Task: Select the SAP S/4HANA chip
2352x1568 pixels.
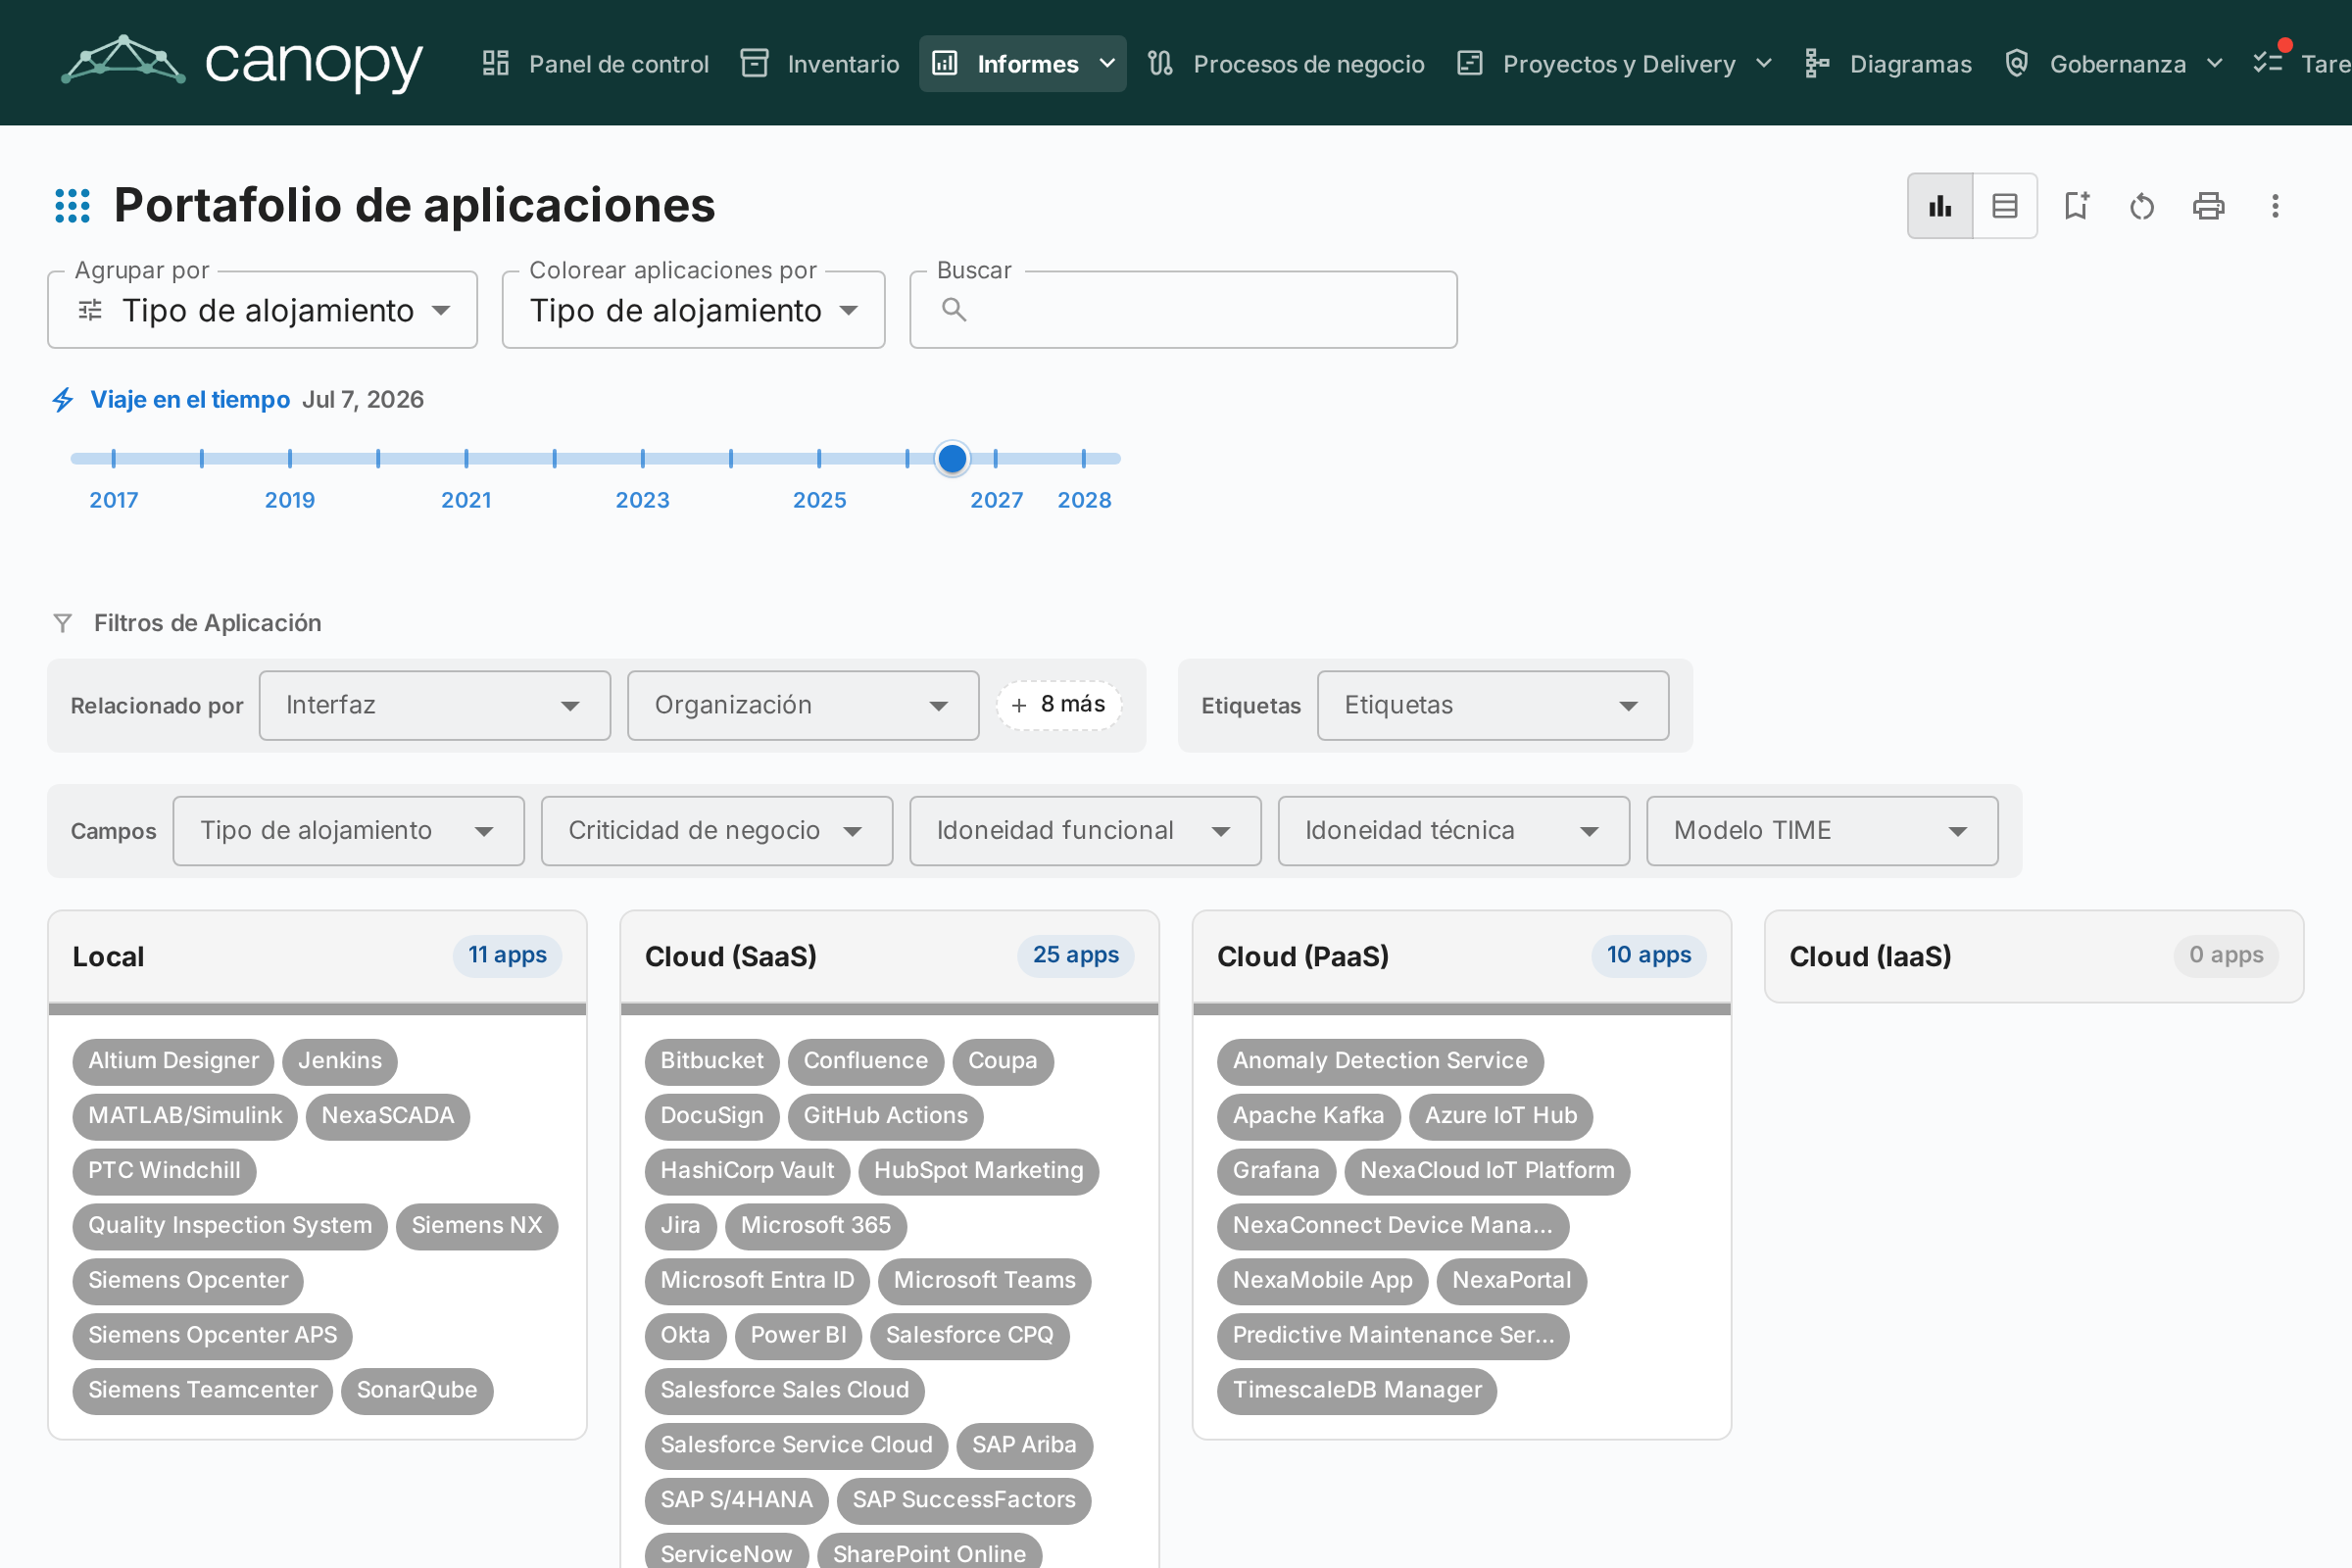Action: pos(737,1500)
